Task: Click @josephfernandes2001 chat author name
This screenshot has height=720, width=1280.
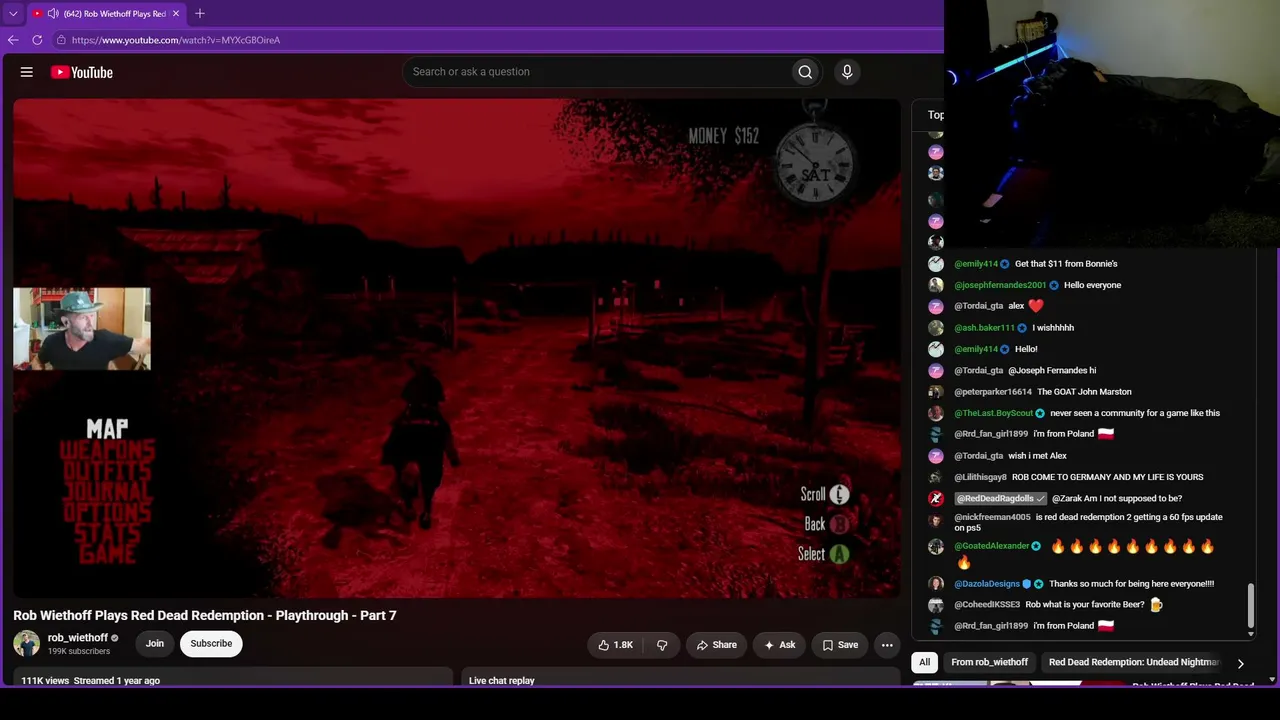Action: (x=1000, y=285)
